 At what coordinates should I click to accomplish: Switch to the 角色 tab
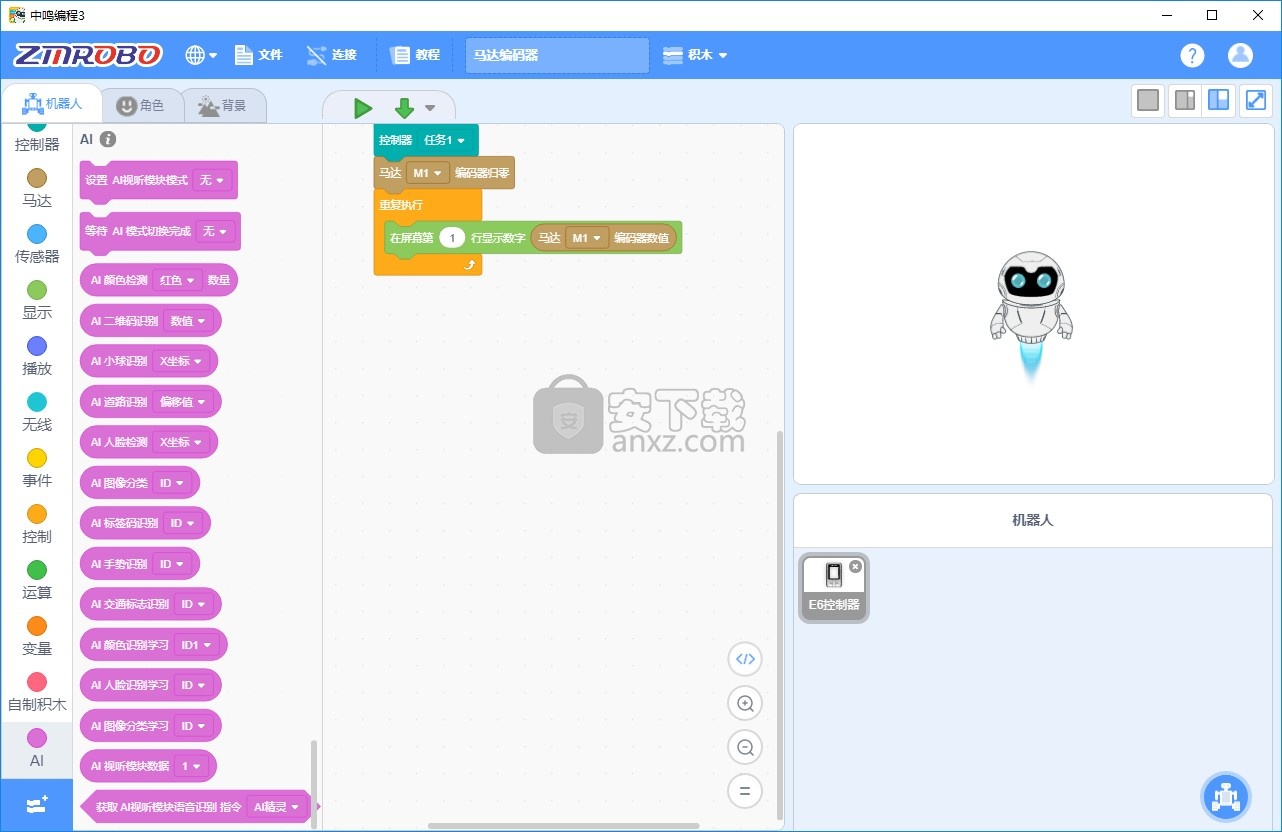click(141, 105)
